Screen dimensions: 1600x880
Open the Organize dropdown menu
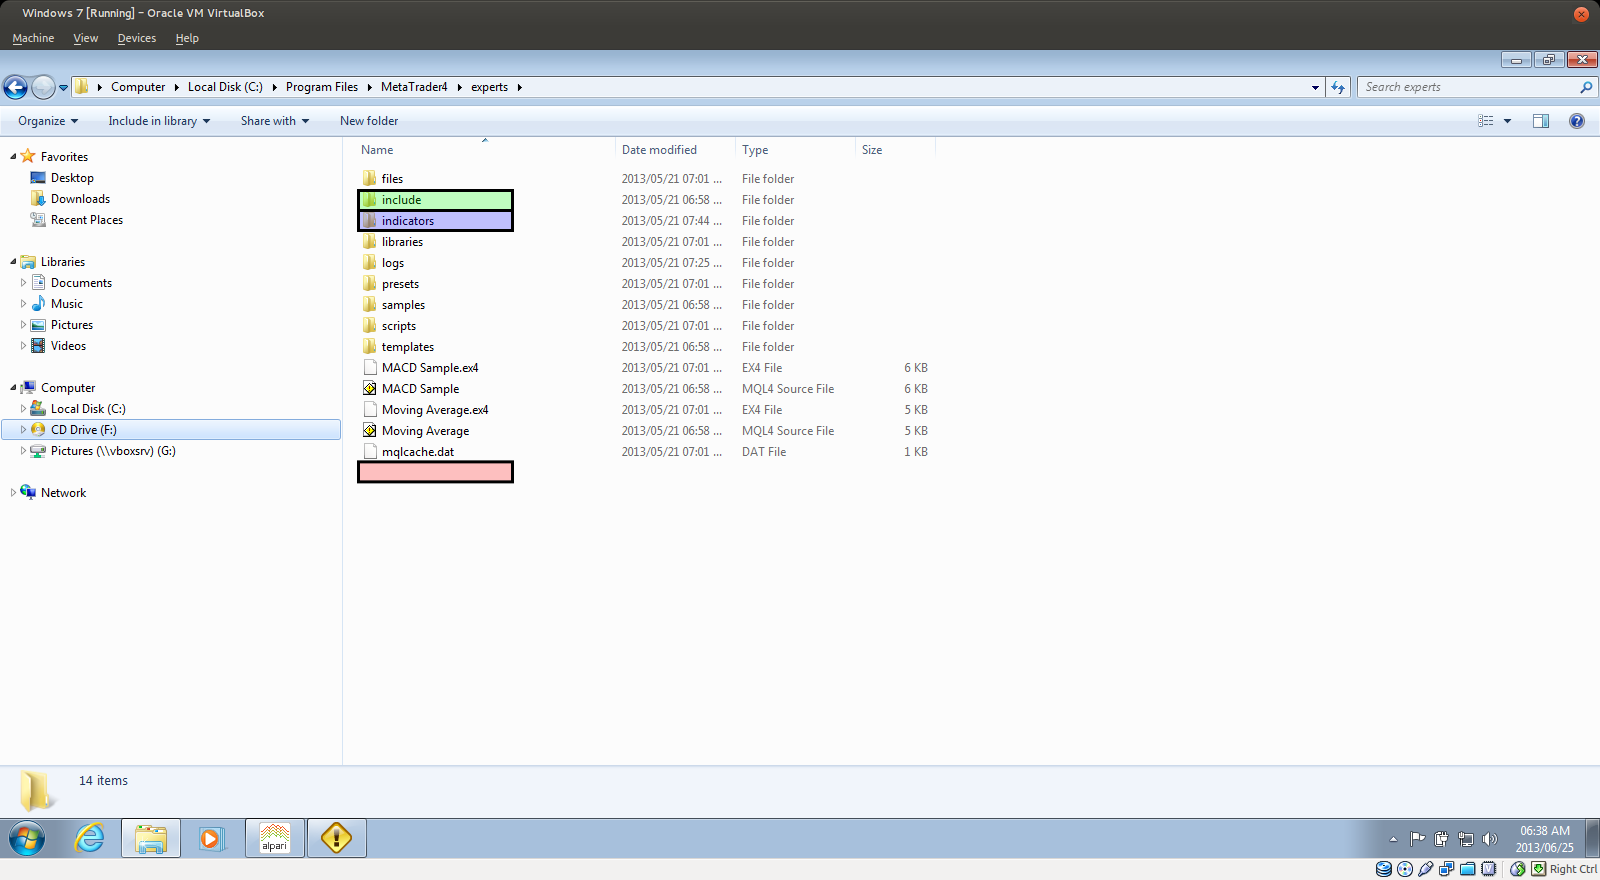[x=47, y=121]
